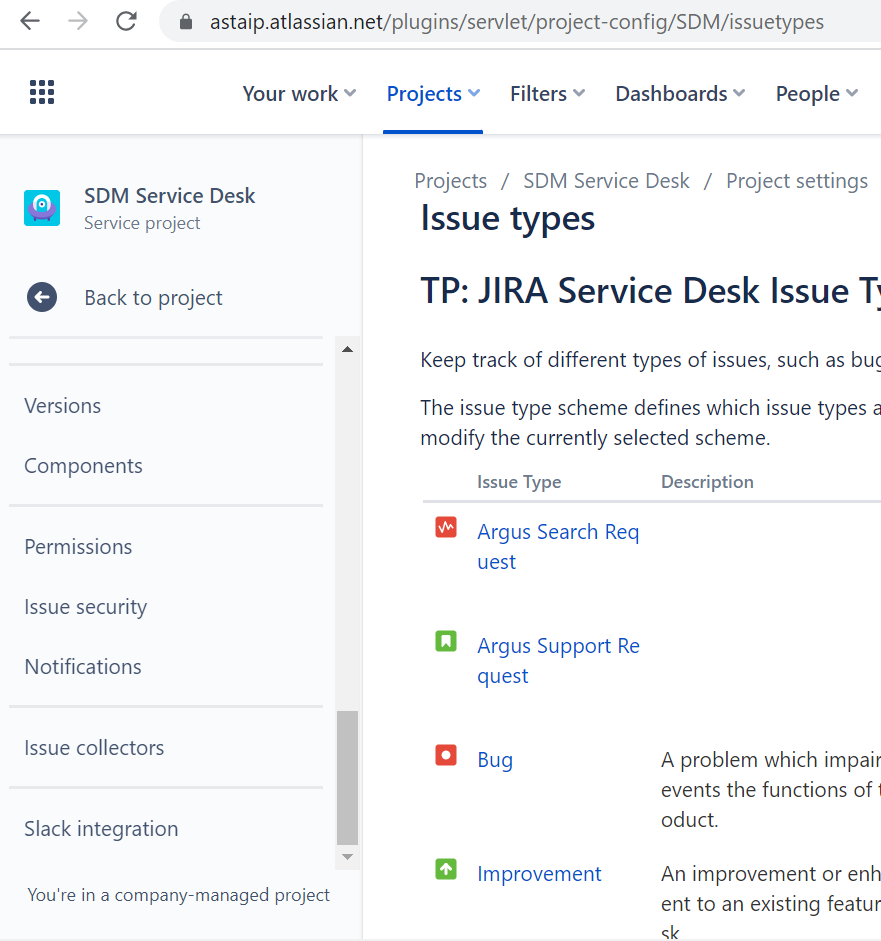Open Permissions in the sidebar
This screenshot has width=881, height=941.
[78, 547]
